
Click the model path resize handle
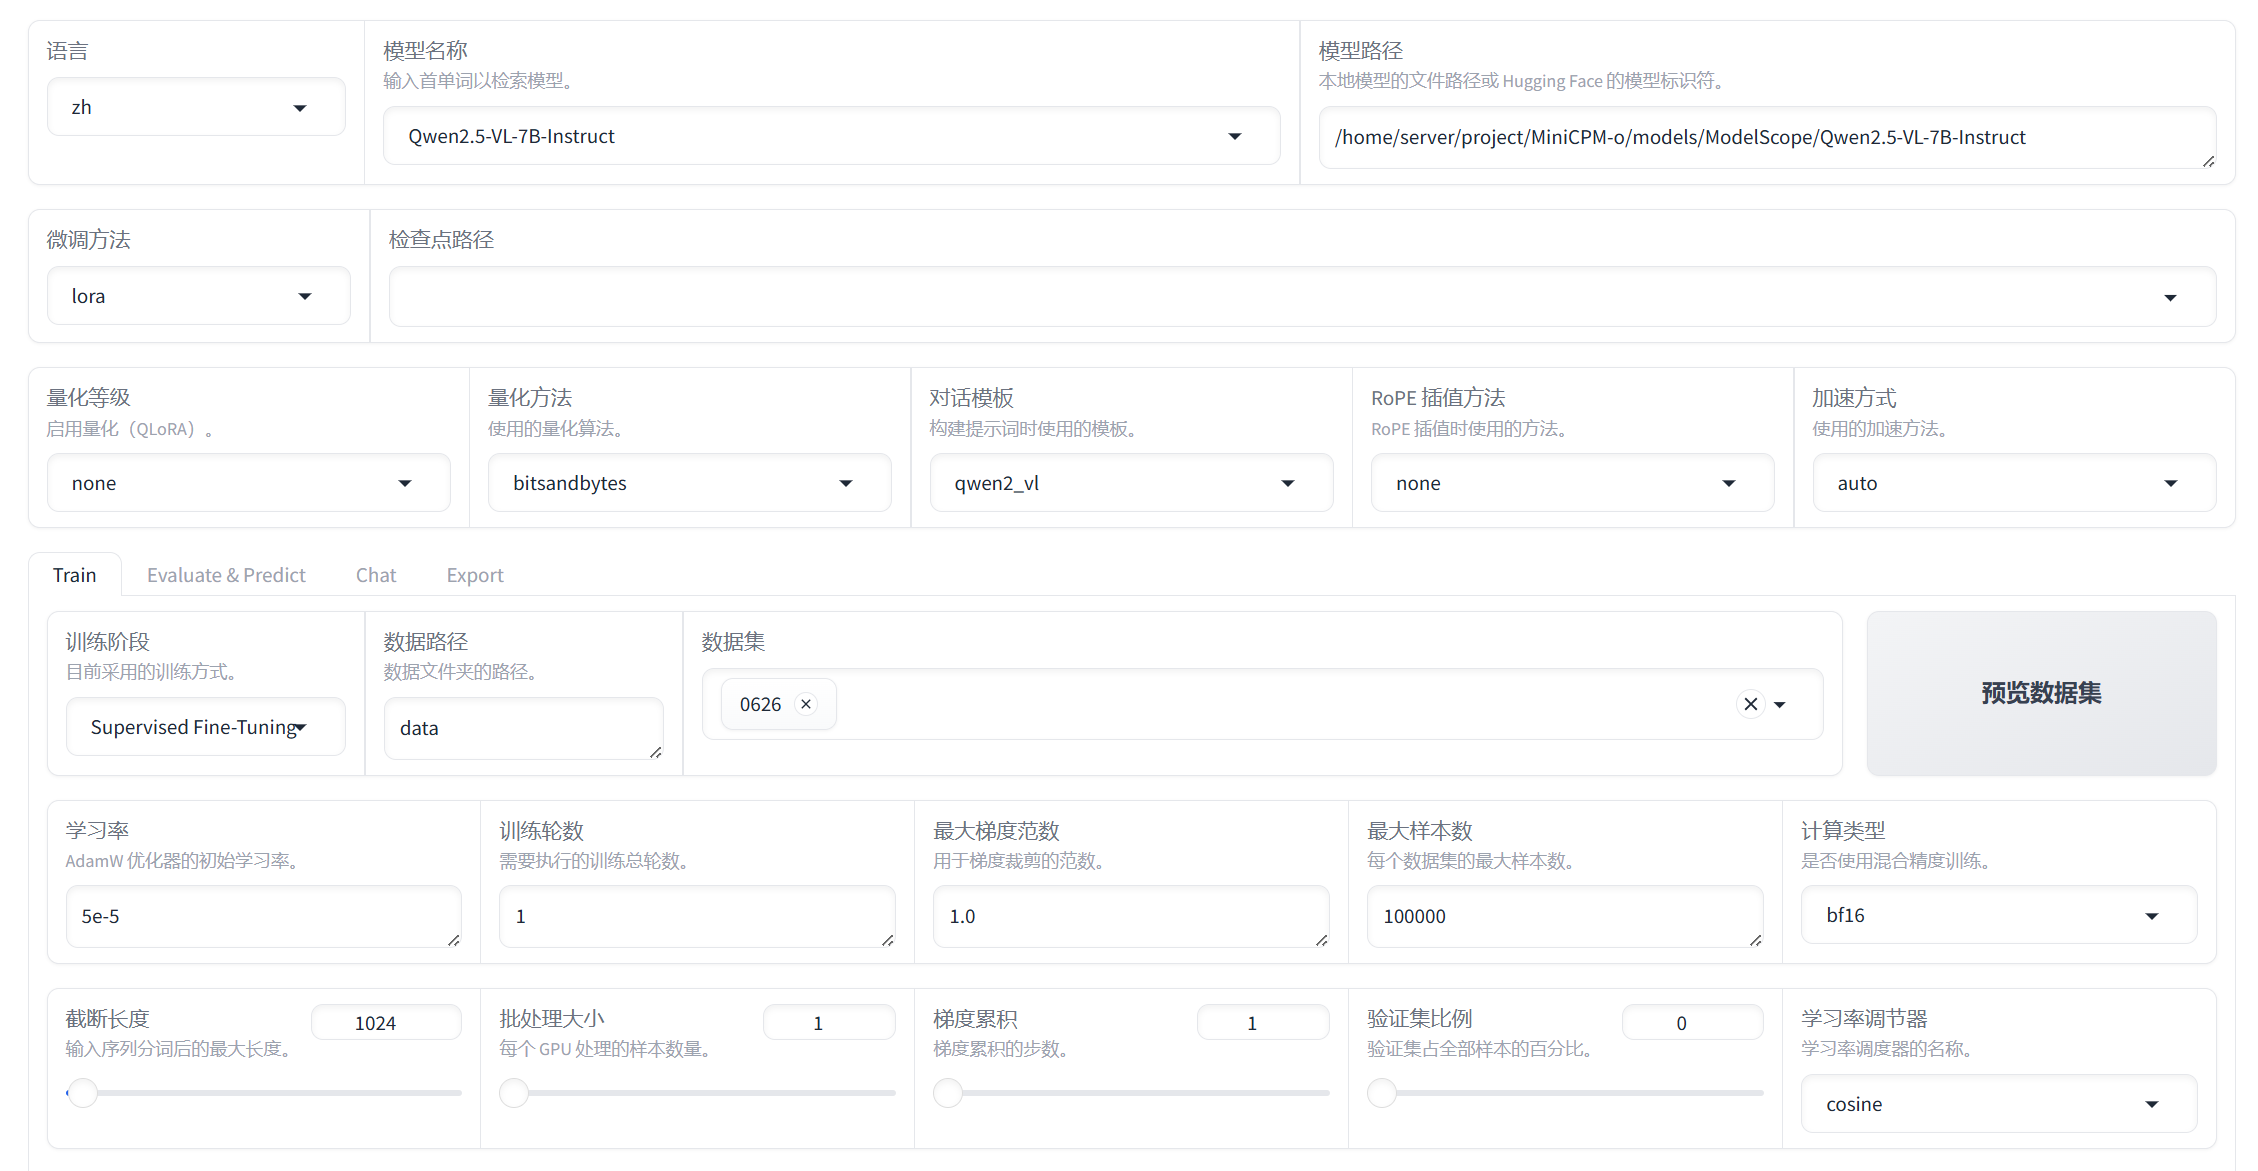(2208, 161)
